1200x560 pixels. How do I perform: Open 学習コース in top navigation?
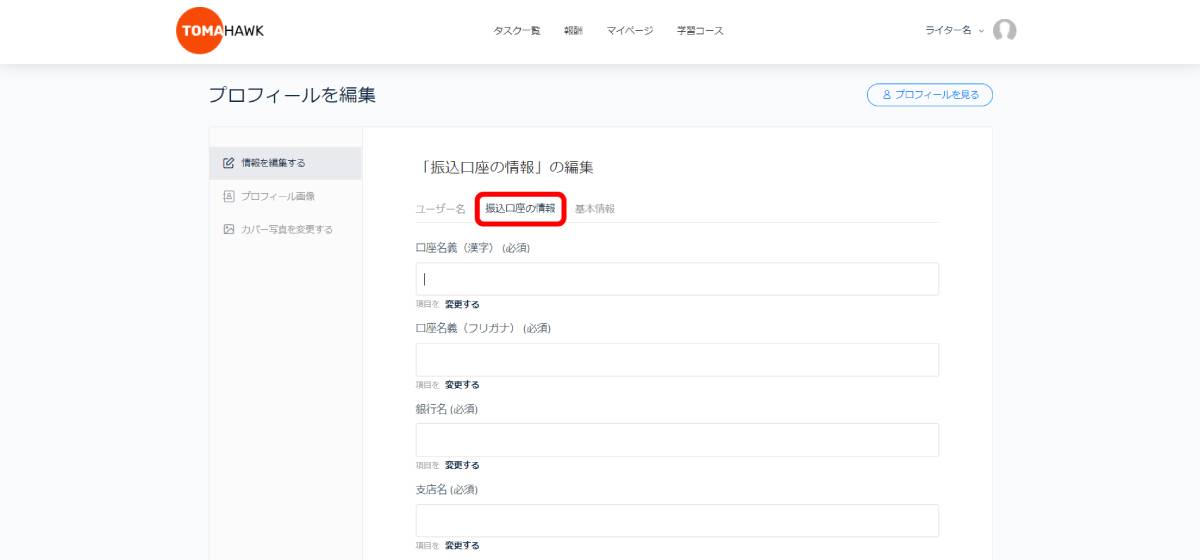(x=700, y=31)
